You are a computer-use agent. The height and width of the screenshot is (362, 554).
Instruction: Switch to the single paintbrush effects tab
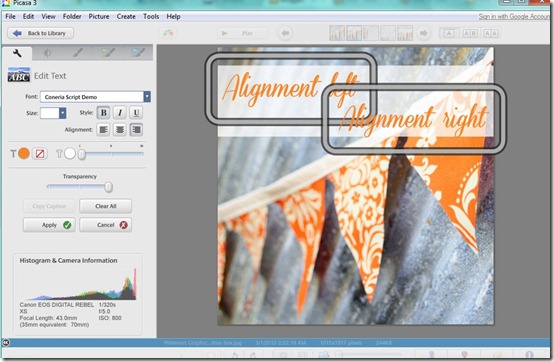tap(77, 53)
